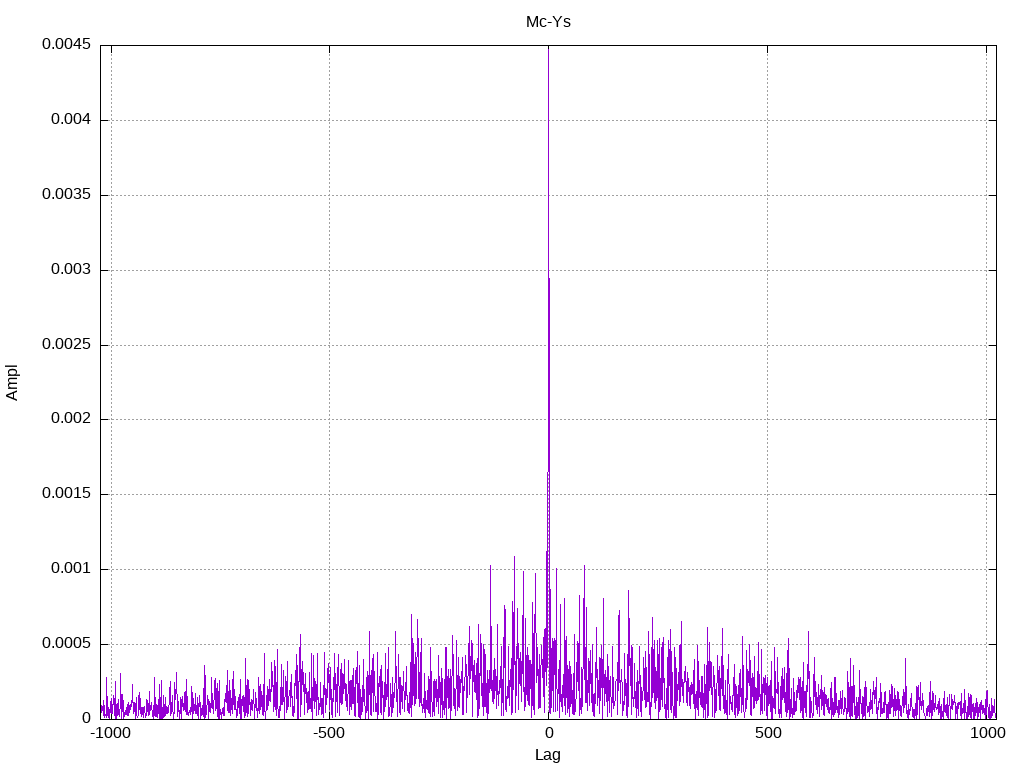The image size is (1024, 768).
Task: Select the 0.004 y-axis tick label
Action: pos(70,120)
